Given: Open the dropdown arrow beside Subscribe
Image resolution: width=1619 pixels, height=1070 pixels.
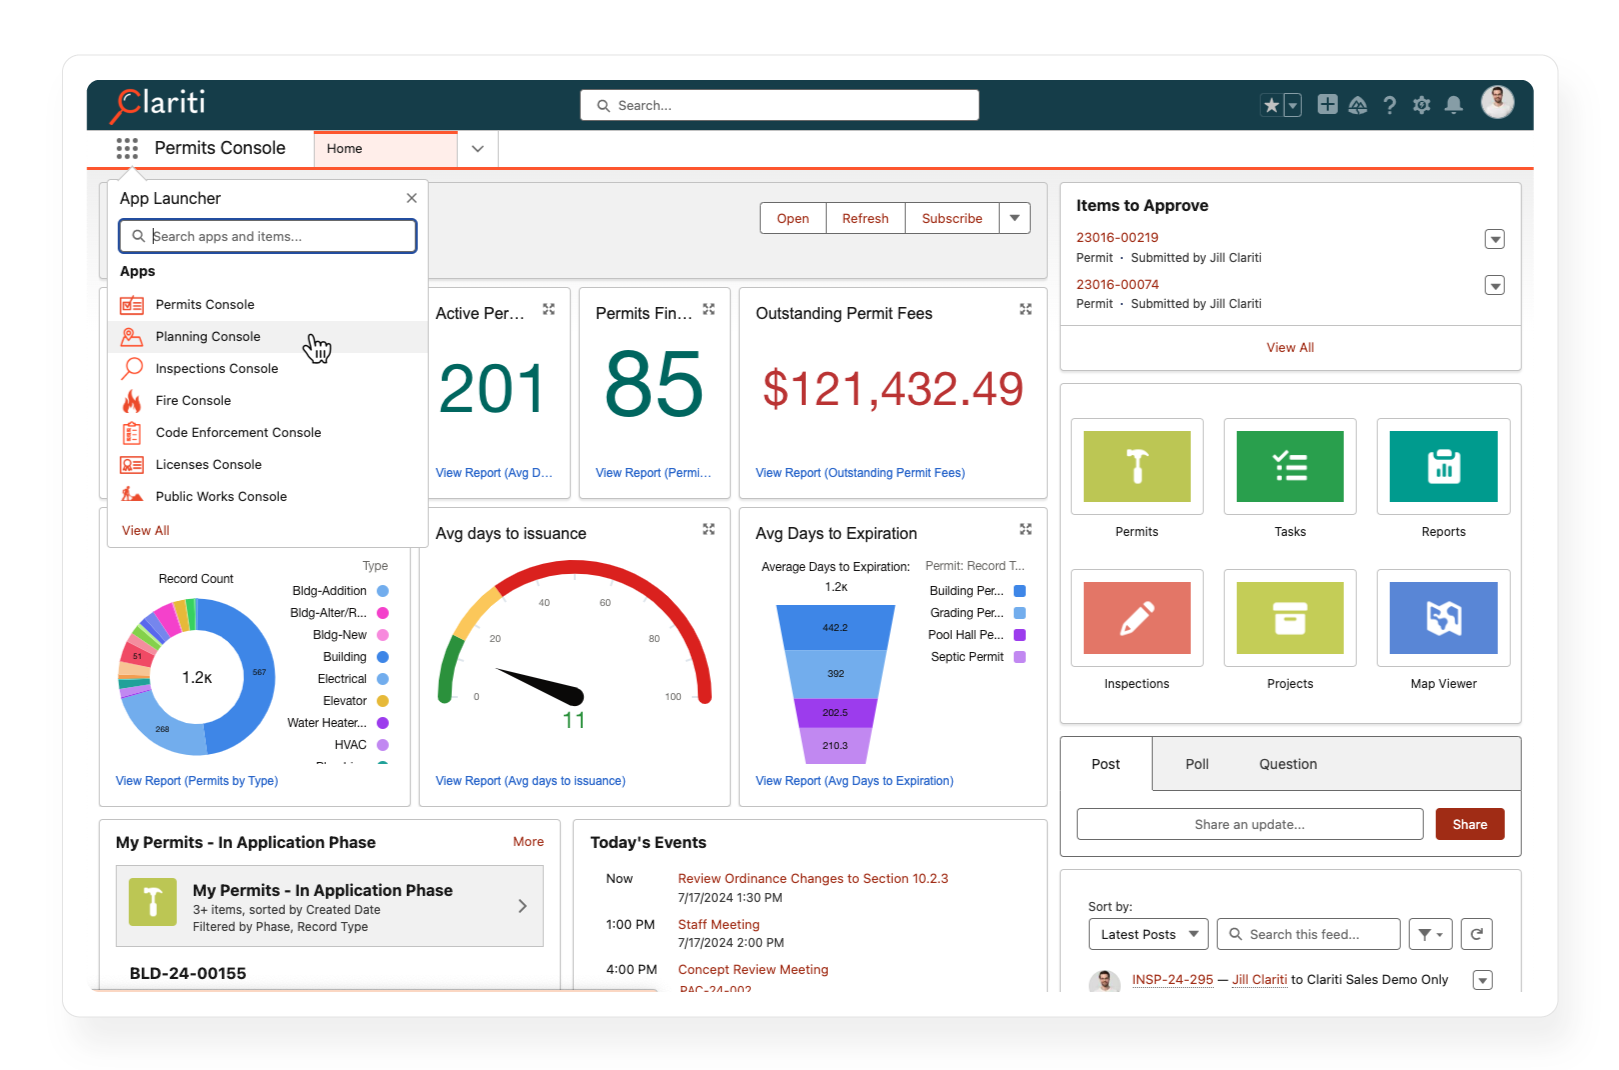Looking at the screenshot, I should (x=1014, y=218).
